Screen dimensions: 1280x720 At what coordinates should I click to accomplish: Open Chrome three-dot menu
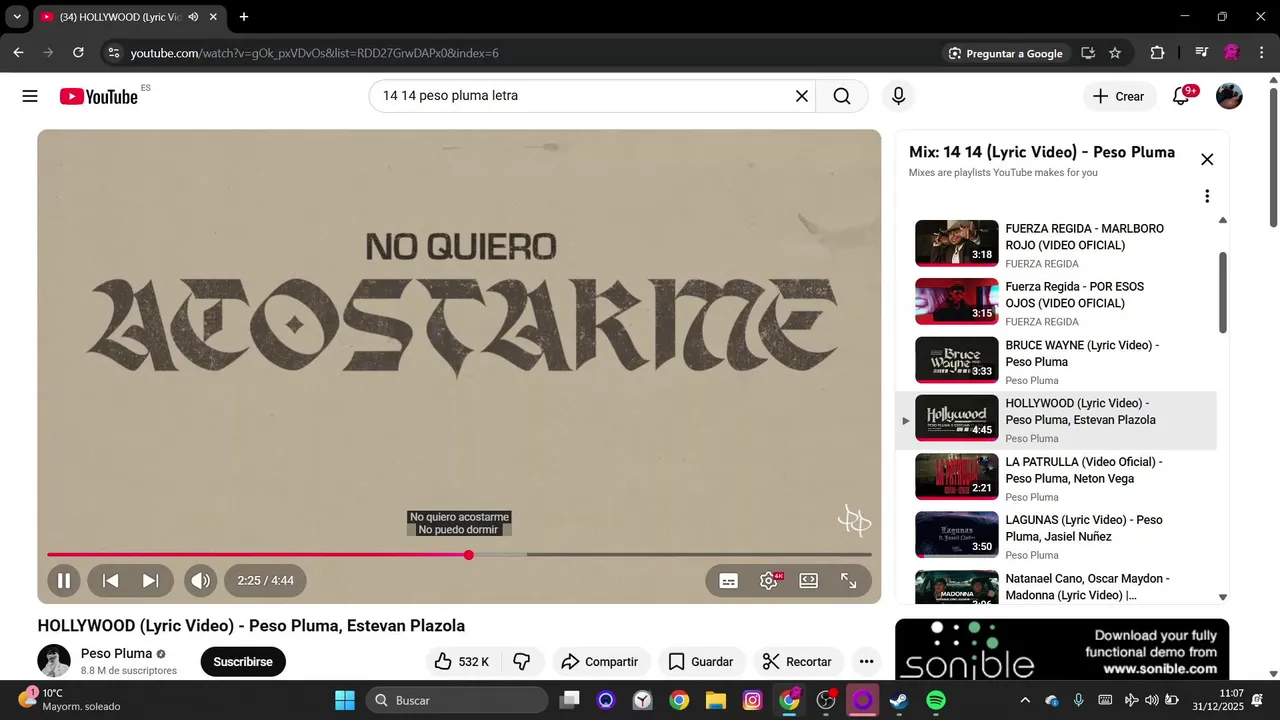coord(1260,53)
